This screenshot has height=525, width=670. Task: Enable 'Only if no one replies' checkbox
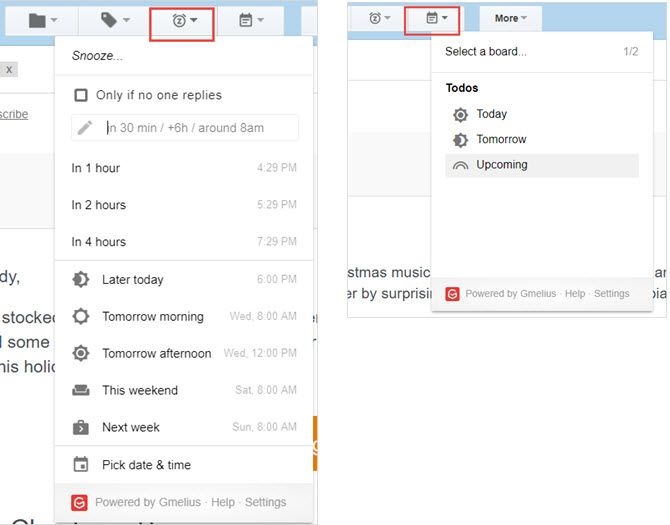81,95
